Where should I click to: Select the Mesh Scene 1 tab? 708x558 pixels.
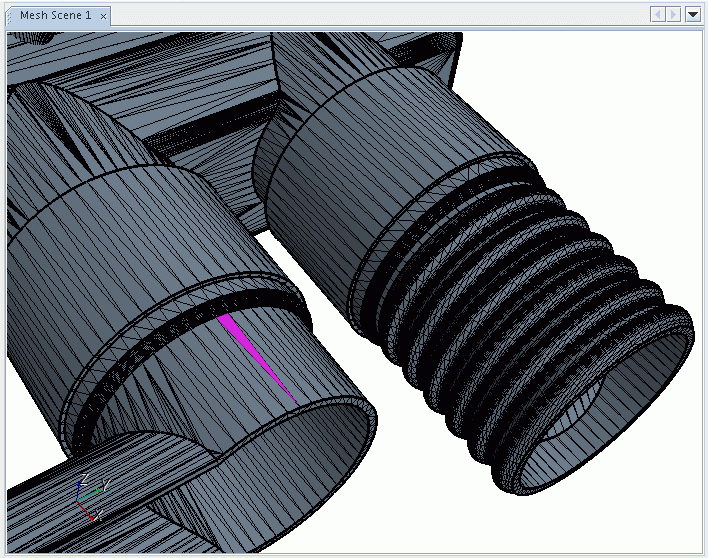tap(55, 16)
